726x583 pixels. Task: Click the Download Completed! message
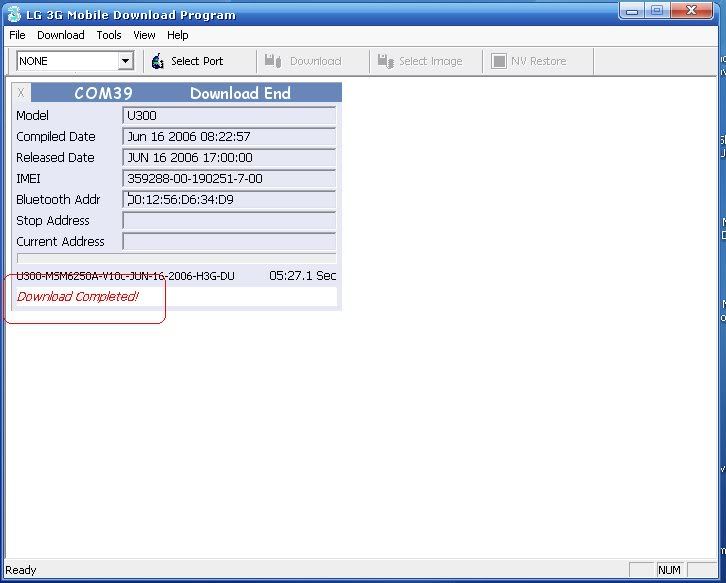click(x=77, y=296)
